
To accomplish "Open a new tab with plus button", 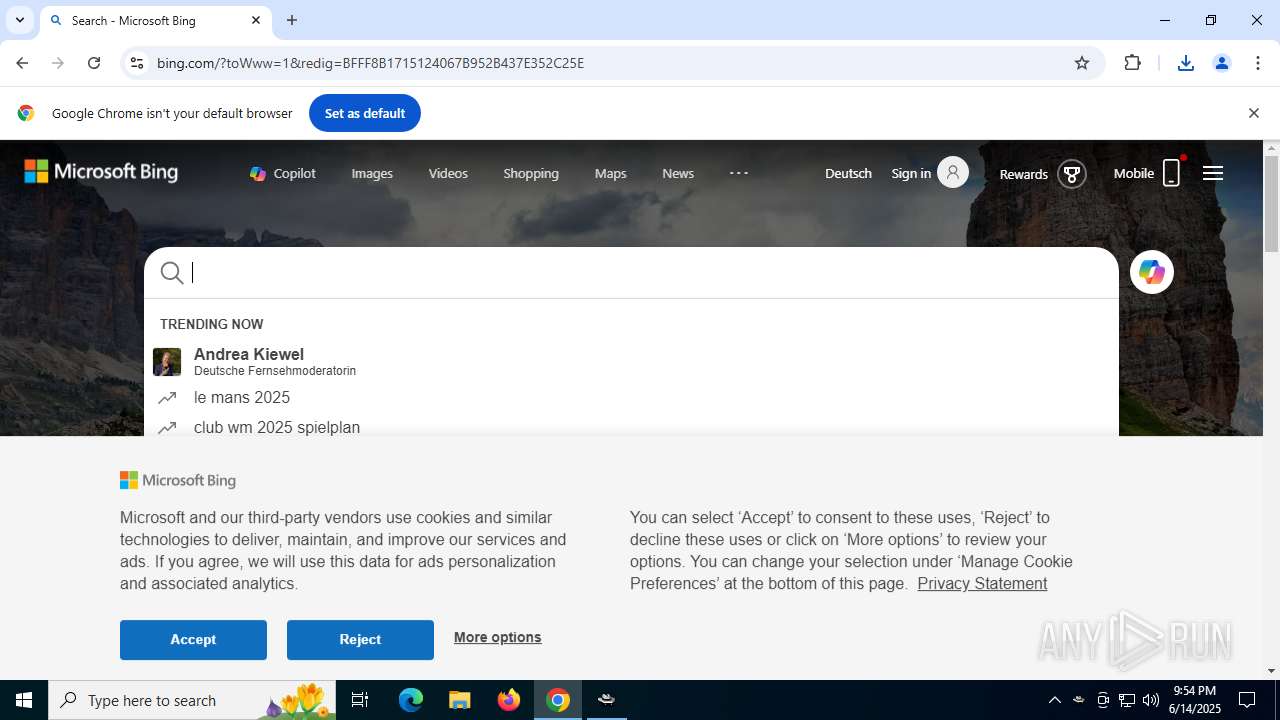I will click(x=292, y=20).
